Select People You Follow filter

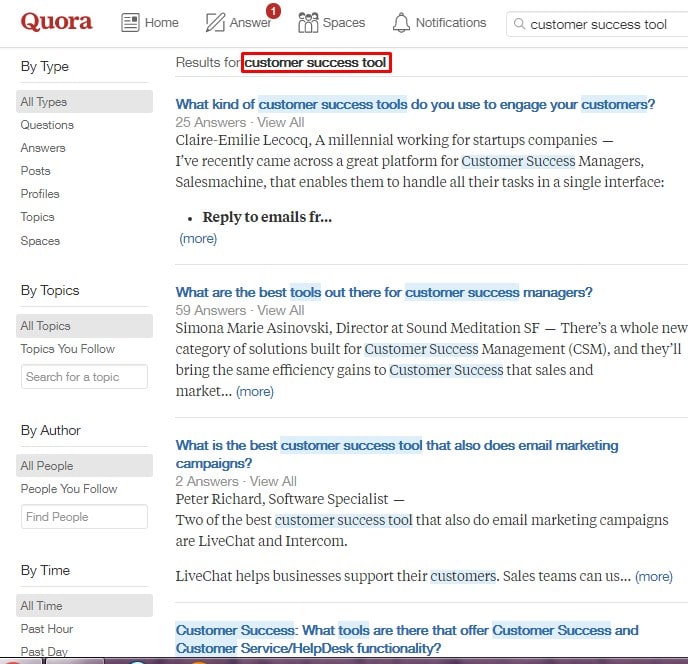pyautogui.click(x=69, y=489)
